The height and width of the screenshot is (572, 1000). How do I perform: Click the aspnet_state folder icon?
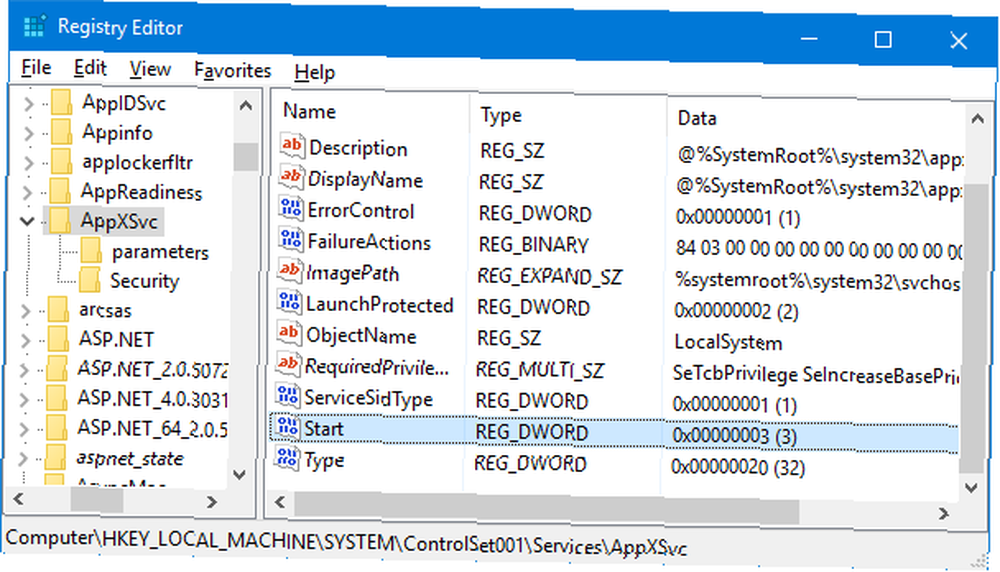pos(57,458)
